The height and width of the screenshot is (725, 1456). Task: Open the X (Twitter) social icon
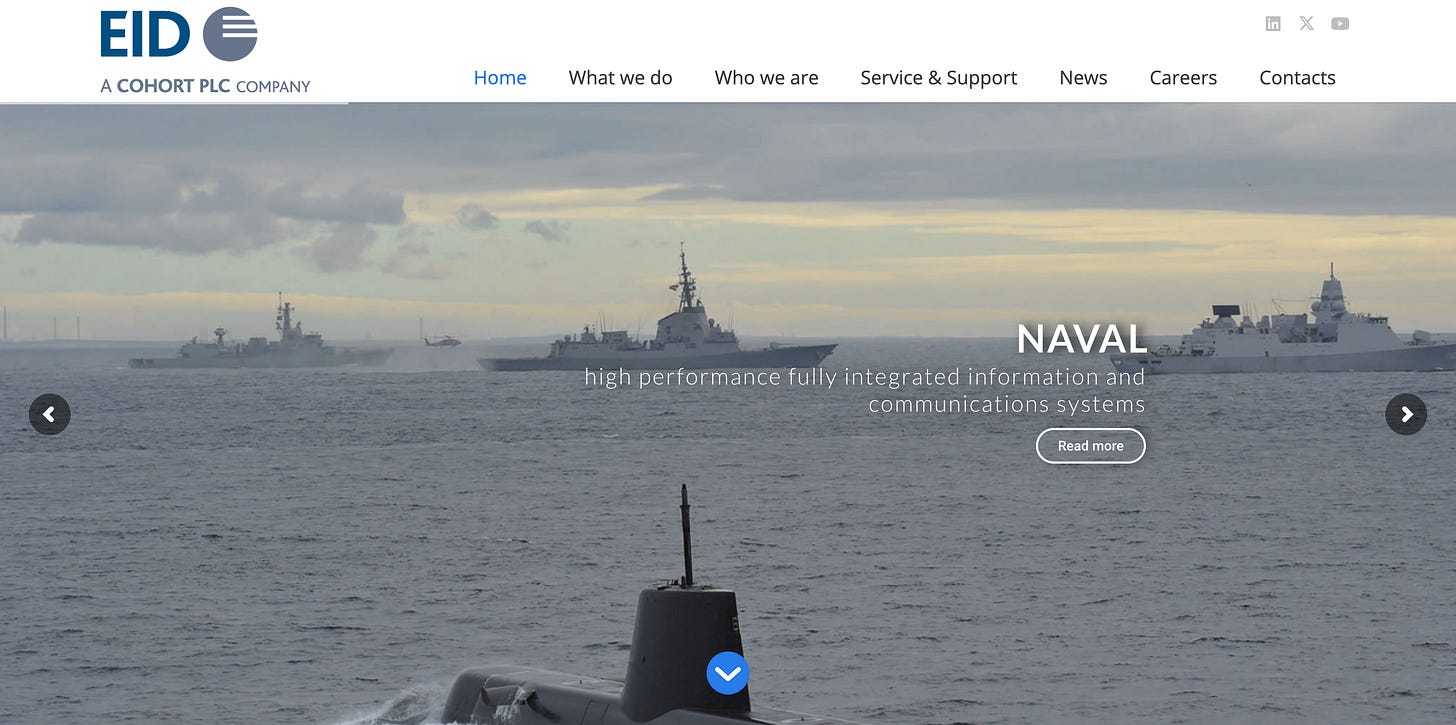[1306, 24]
